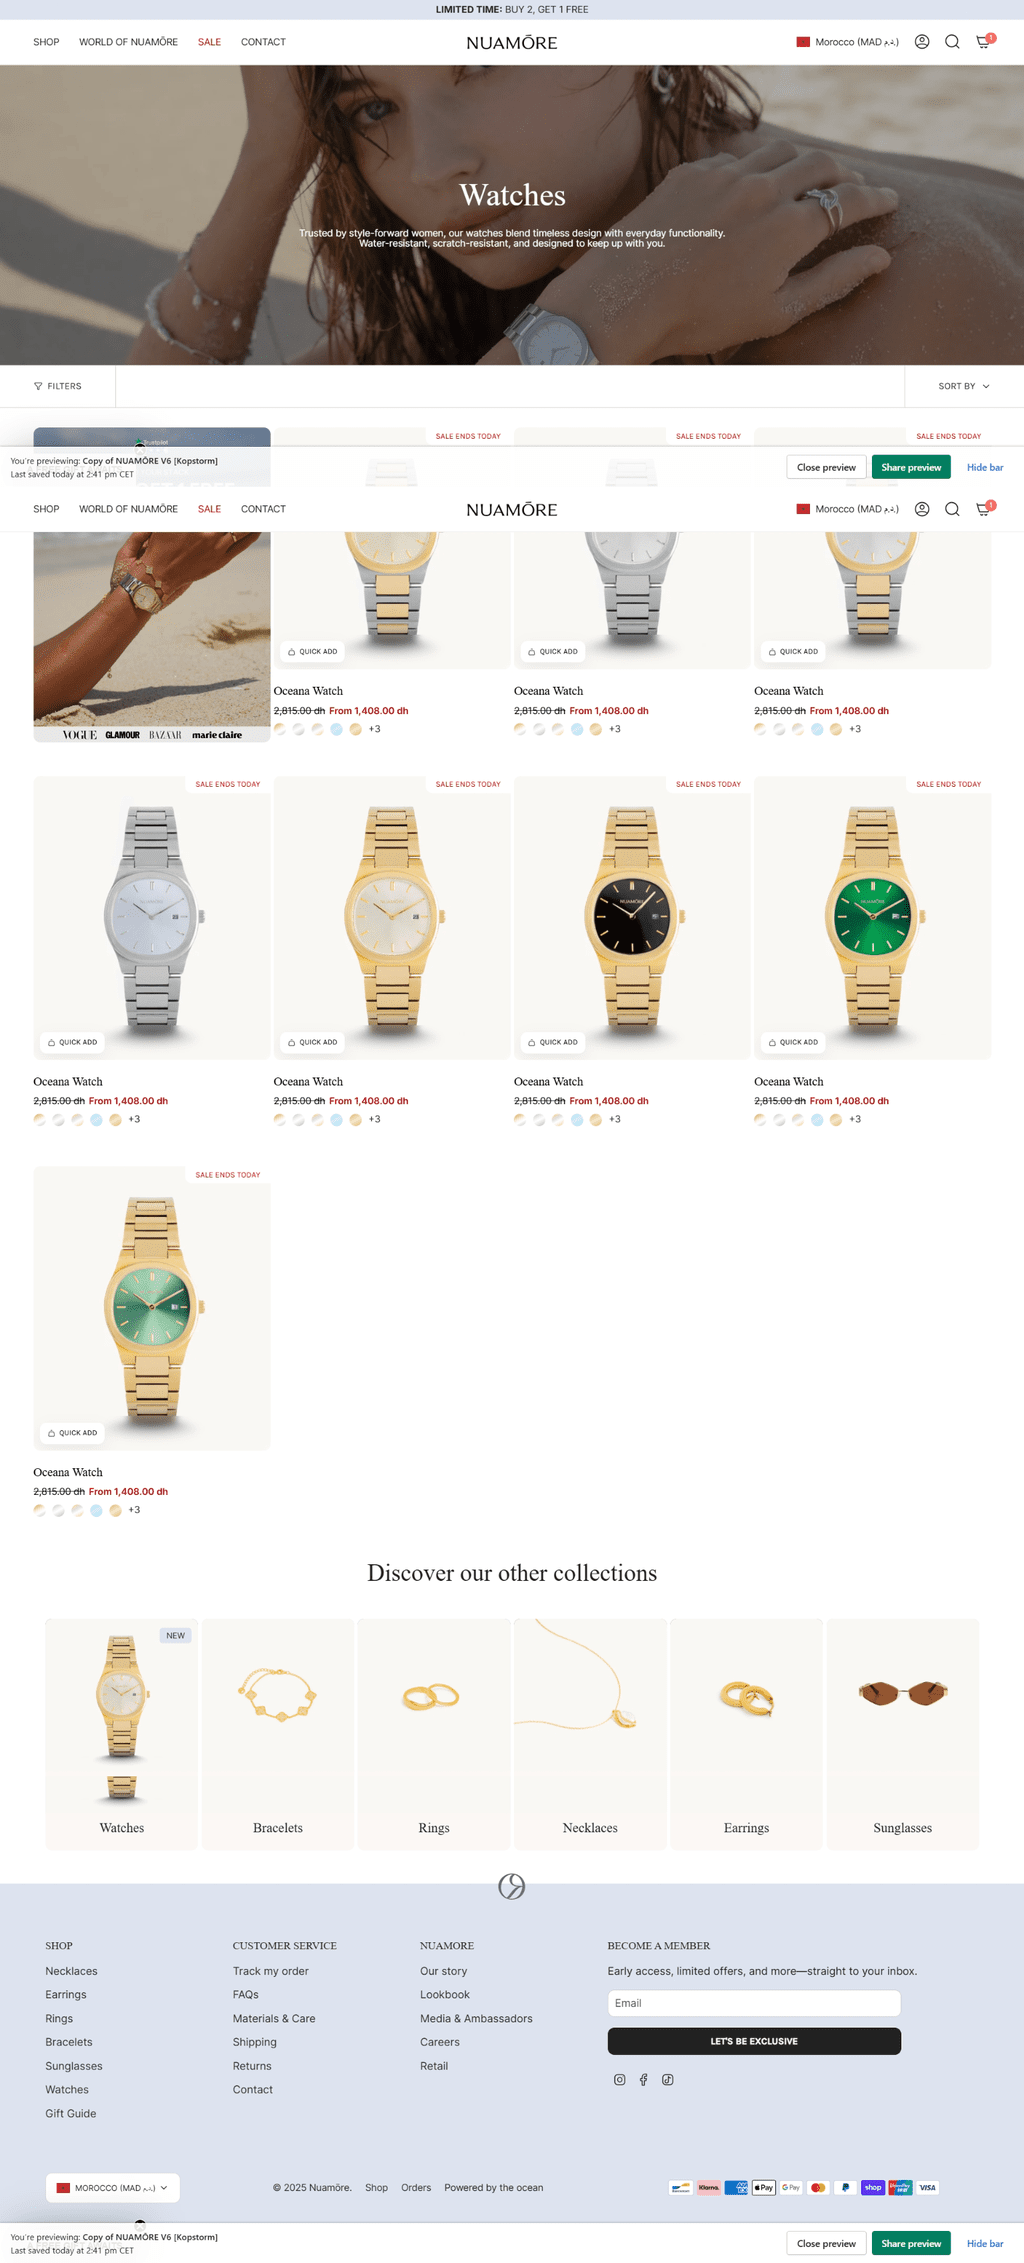Open the Sale menu item in top navigation
The height and width of the screenshot is (2263, 1024).
pos(209,42)
